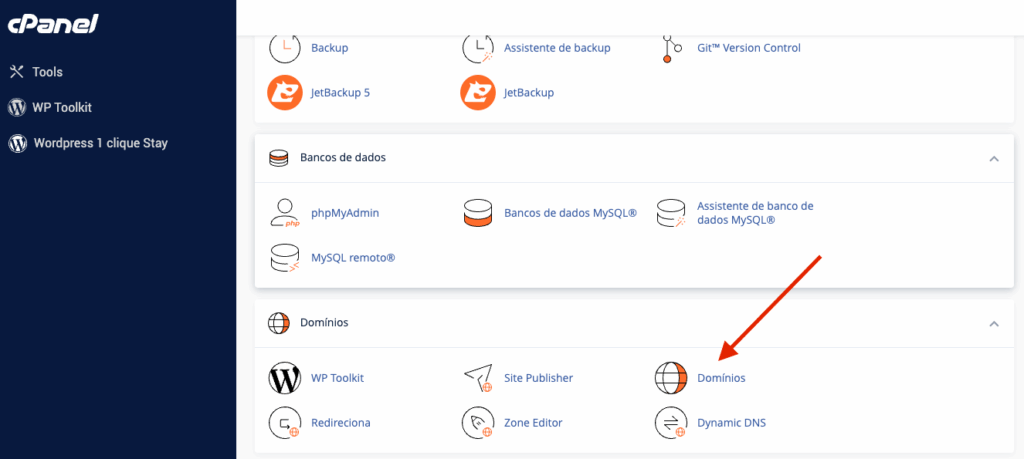Collapse the Domínios section chevron

[x=993, y=323]
